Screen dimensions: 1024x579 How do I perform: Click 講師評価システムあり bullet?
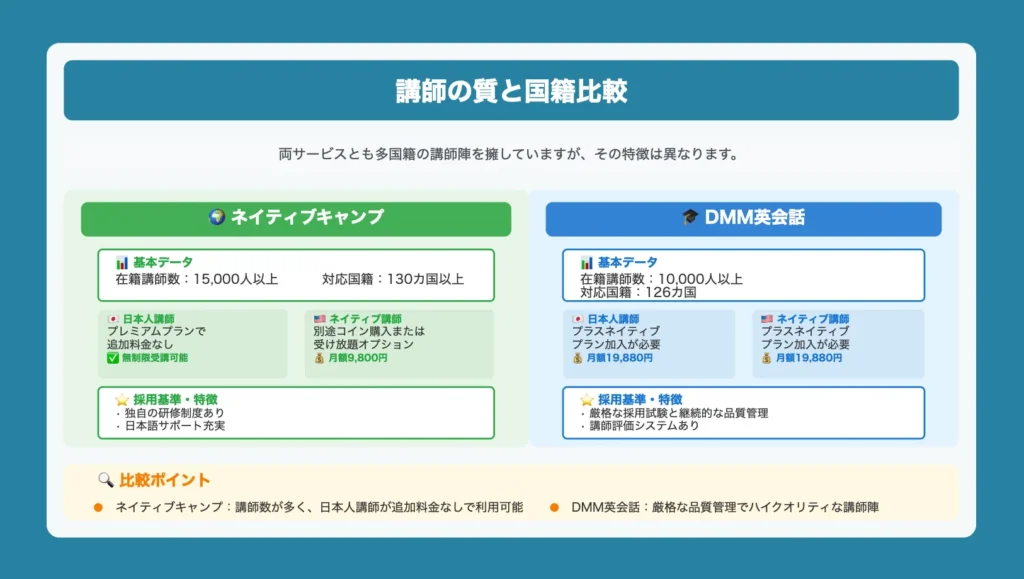click(x=640, y=426)
